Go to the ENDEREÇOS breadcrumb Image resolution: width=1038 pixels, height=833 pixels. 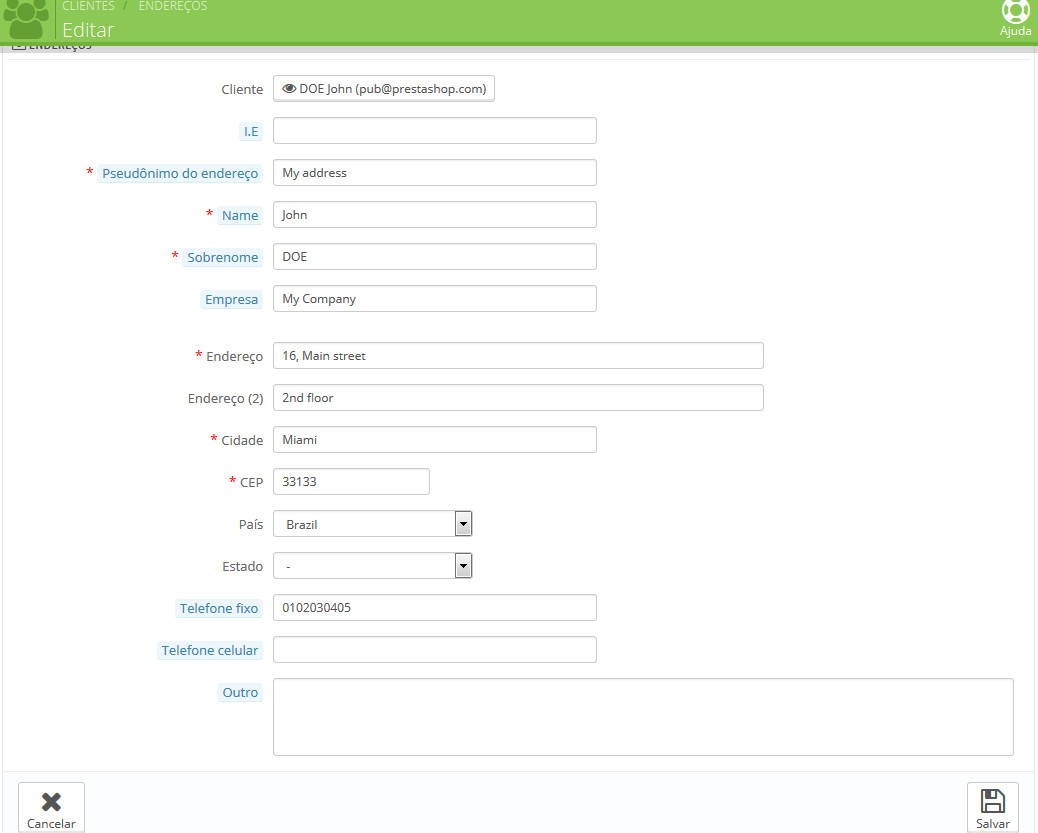173,6
